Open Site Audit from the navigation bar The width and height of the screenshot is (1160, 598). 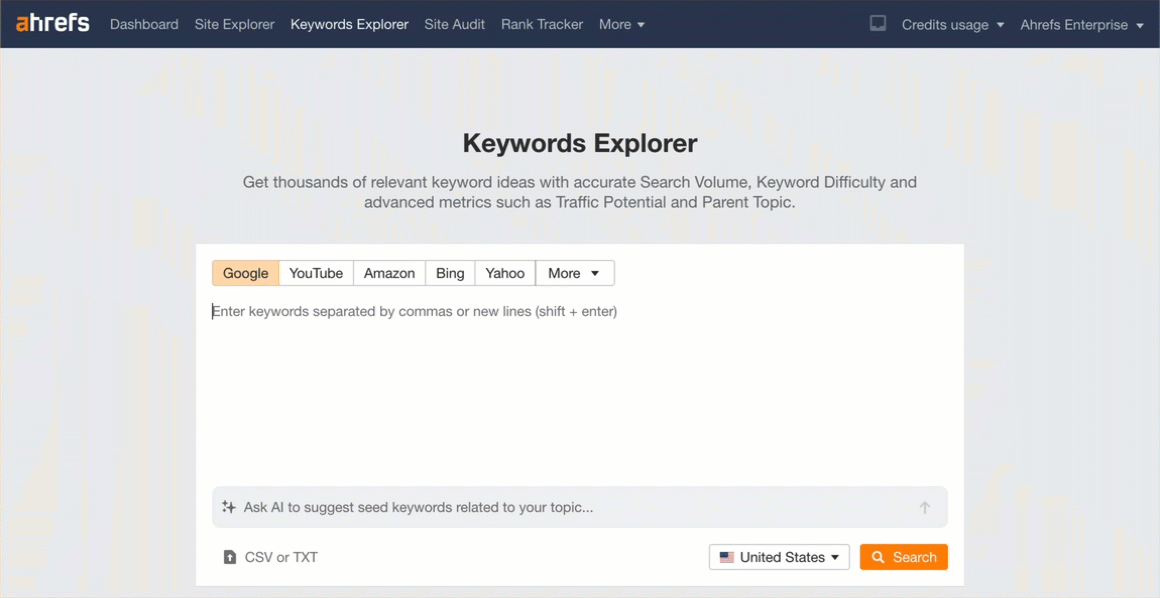[455, 24]
